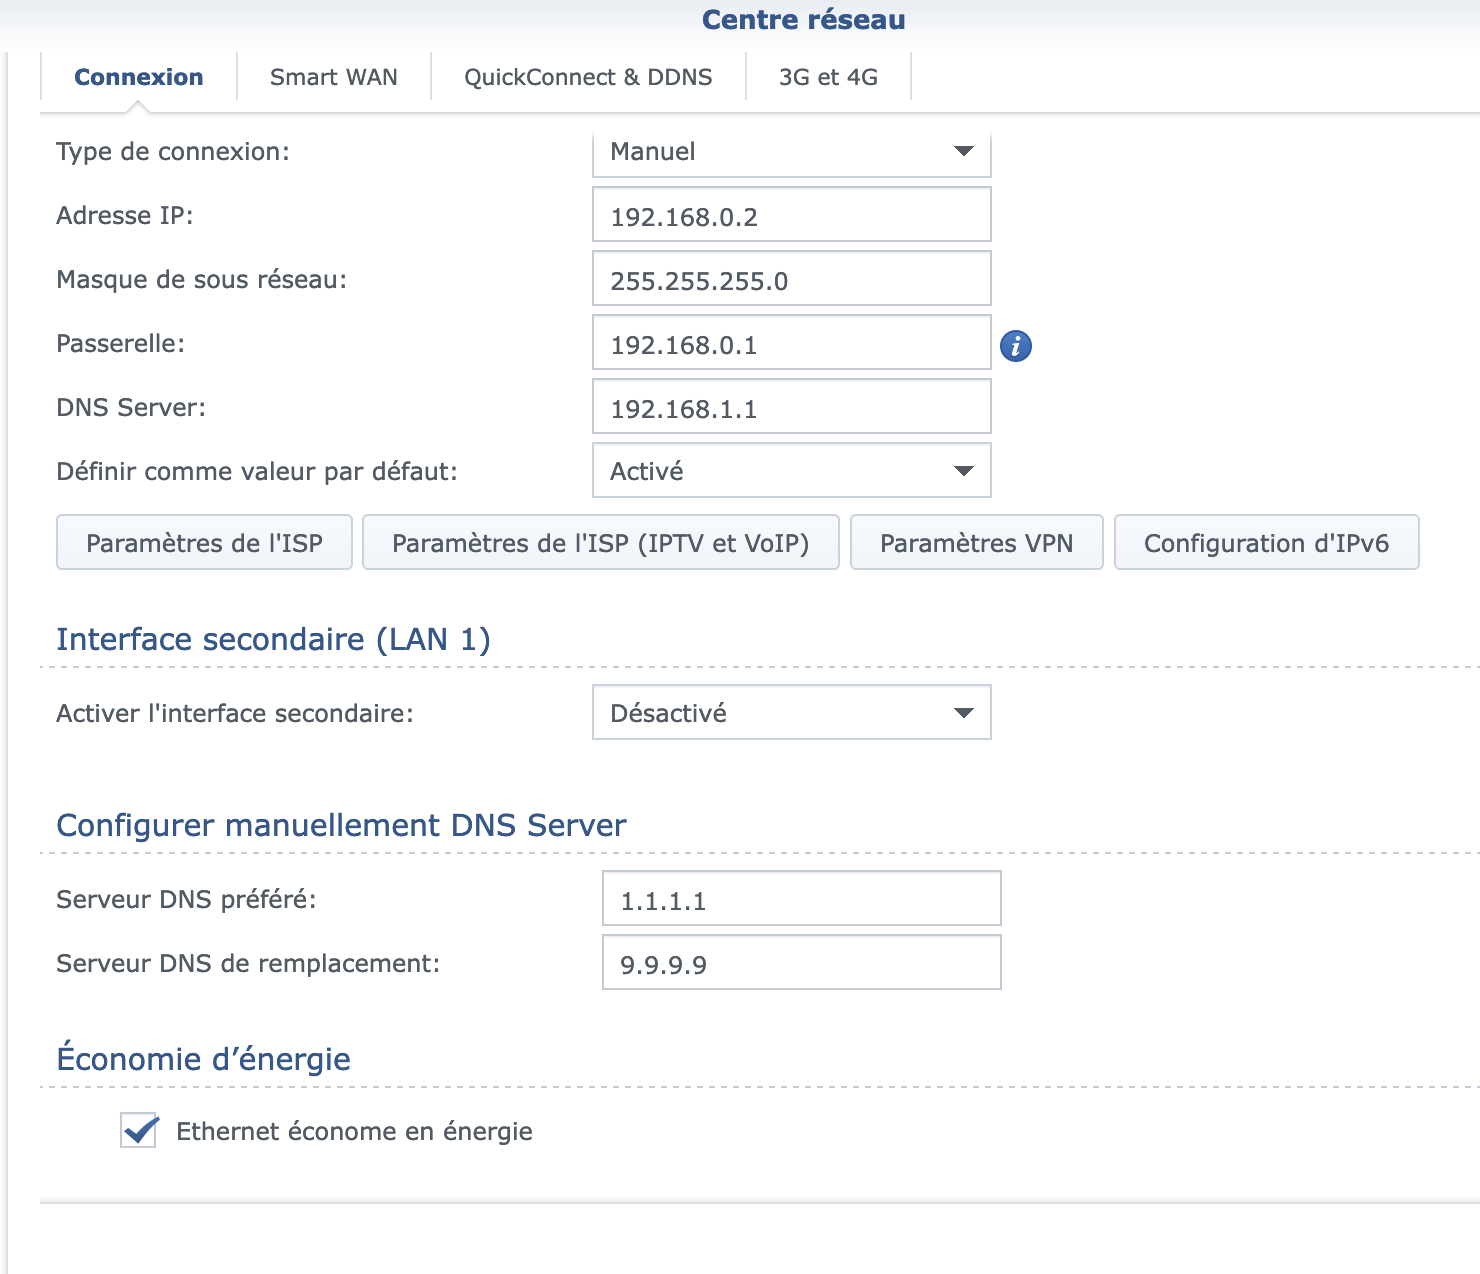Open Configuration d'IPv6 settings
Viewport: 1480px width, 1274px height.
pos(1266,543)
